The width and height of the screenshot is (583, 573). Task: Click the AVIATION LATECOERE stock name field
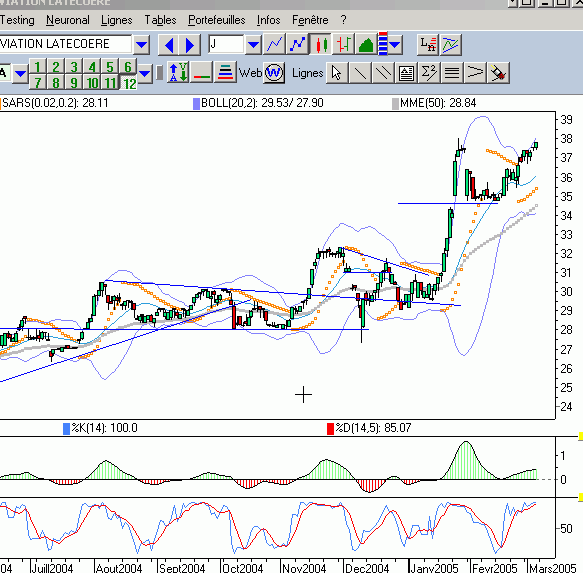click(x=65, y=44)
